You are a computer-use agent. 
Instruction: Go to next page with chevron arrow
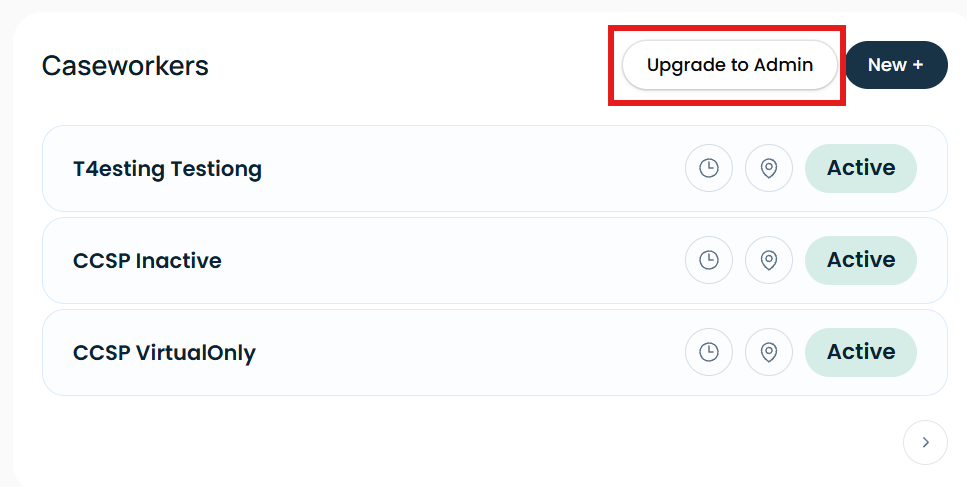(x=925, y=442)
